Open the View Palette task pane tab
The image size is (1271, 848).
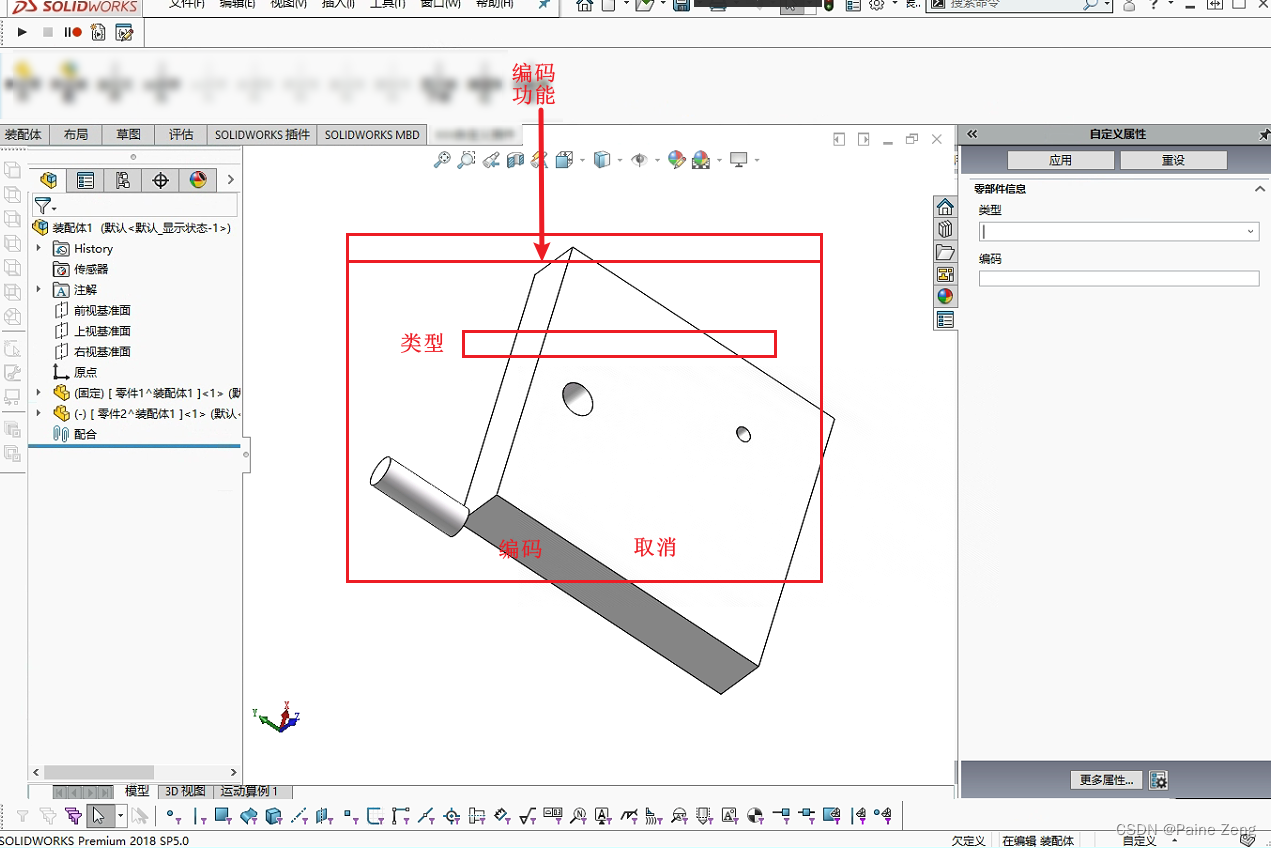pyautogui.click(x=945, y=274)
